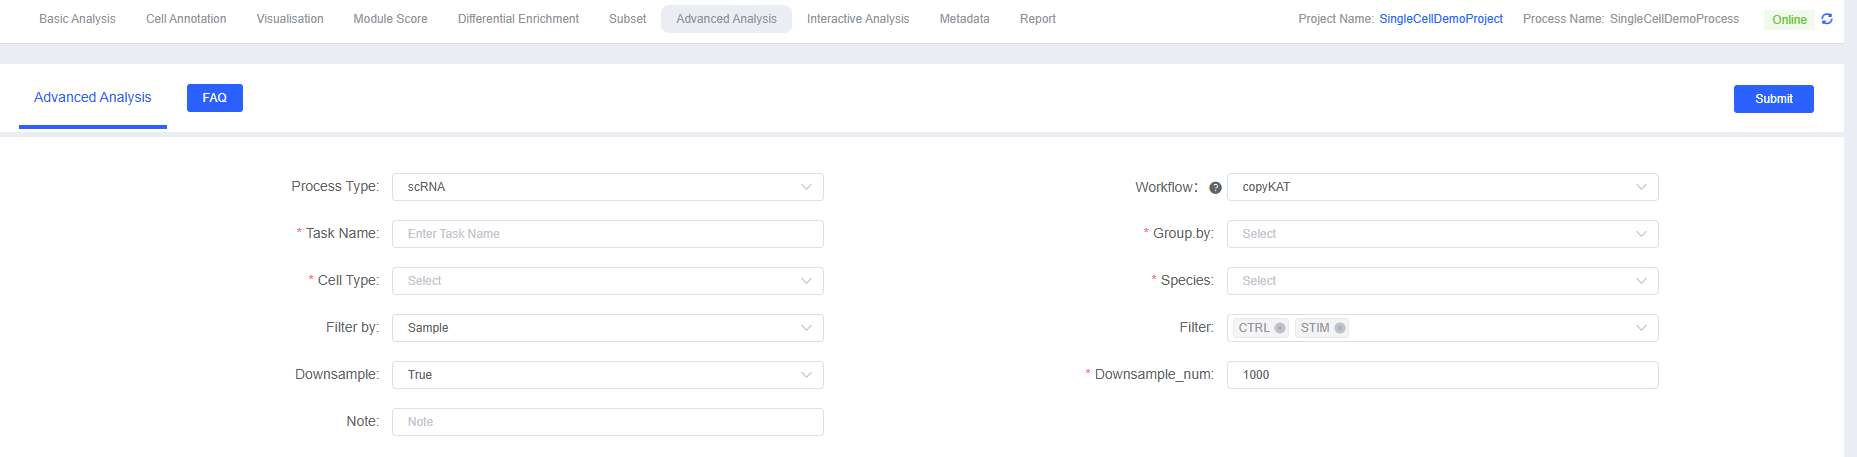Click the refresh icon beside Online status

click(1827, 19)
